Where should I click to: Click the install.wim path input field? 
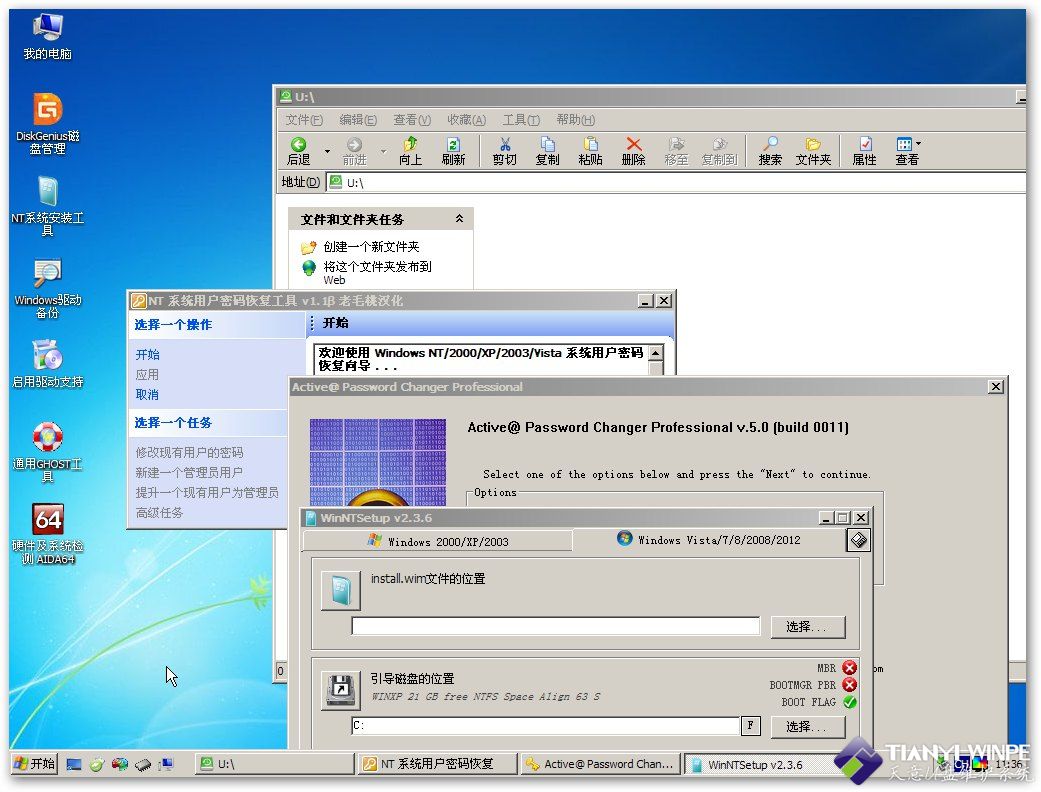pyautogui.click(x=556, y=625)
